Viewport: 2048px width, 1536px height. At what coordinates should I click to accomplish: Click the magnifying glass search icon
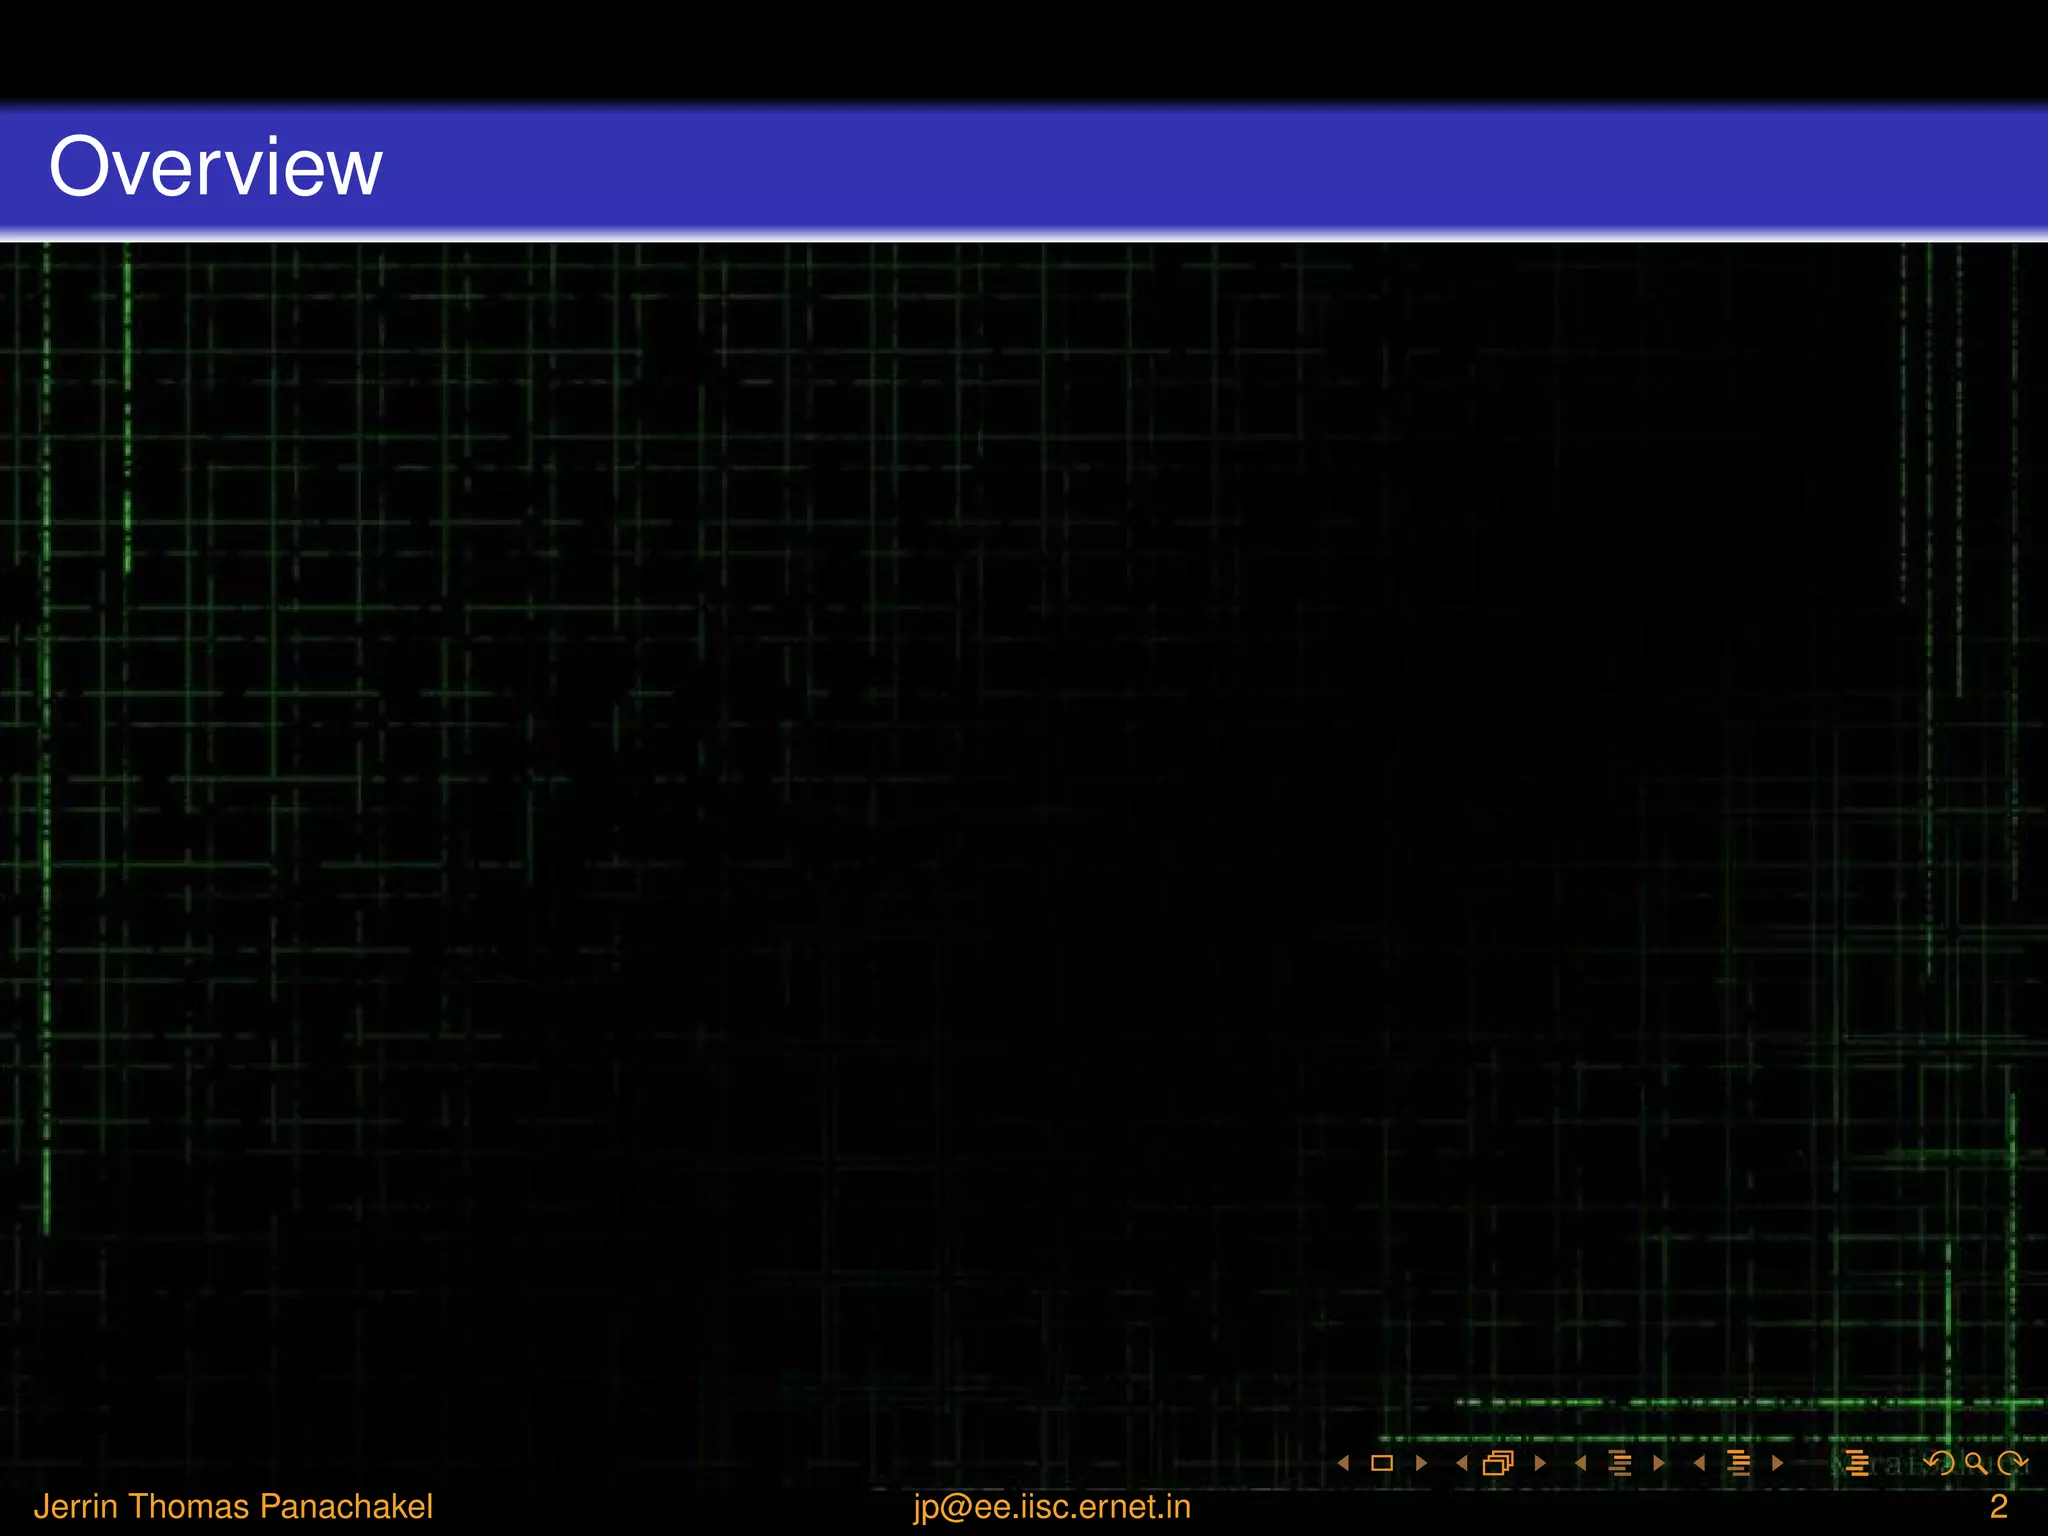1976,1464
